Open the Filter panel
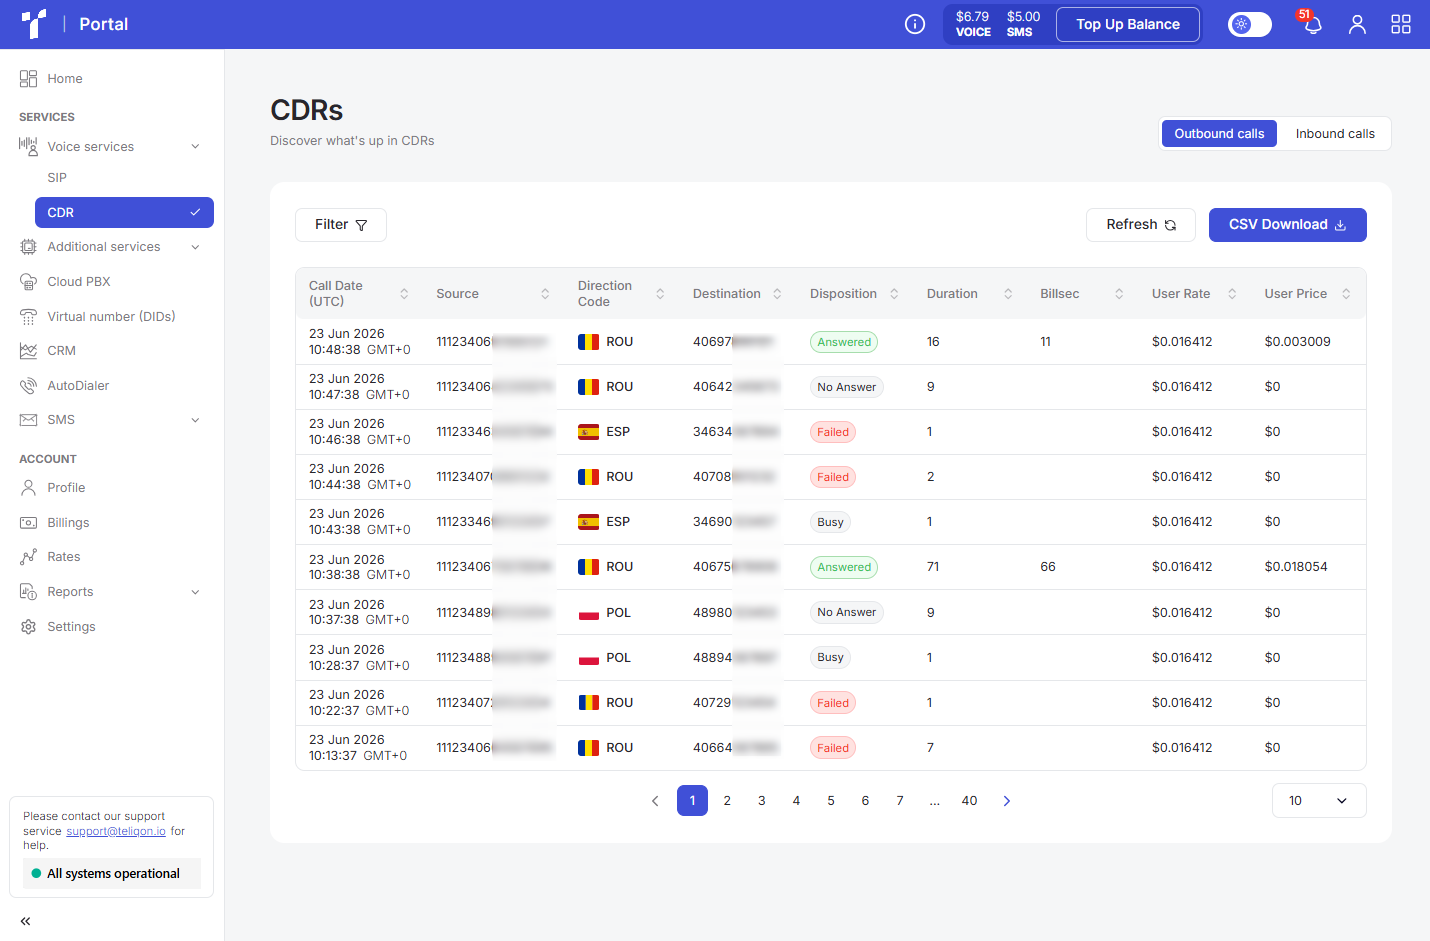Screen dimensions: 1430x941 (341, 225)
